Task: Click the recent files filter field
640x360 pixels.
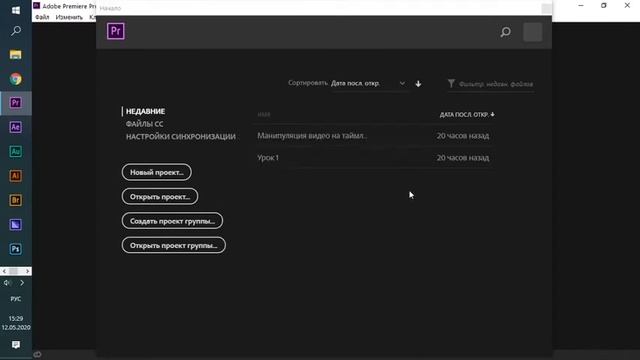Action: tap(496, 84)
